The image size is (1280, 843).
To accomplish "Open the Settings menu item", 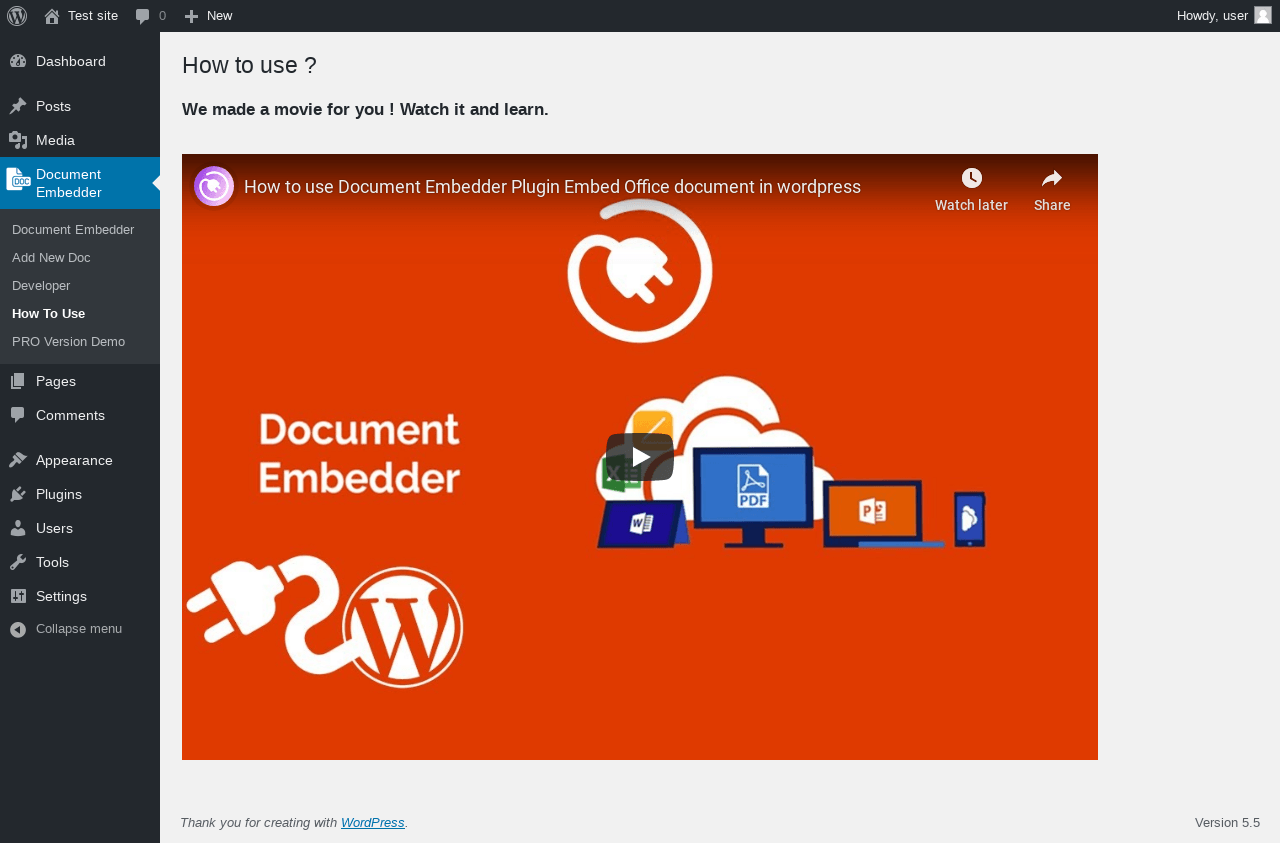I will (x=80, y=596).
